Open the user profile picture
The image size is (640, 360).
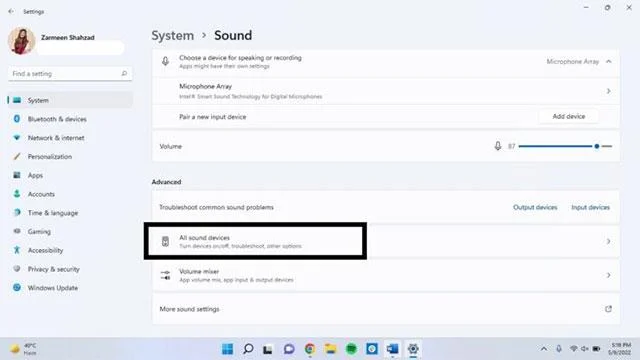point(22,41)
